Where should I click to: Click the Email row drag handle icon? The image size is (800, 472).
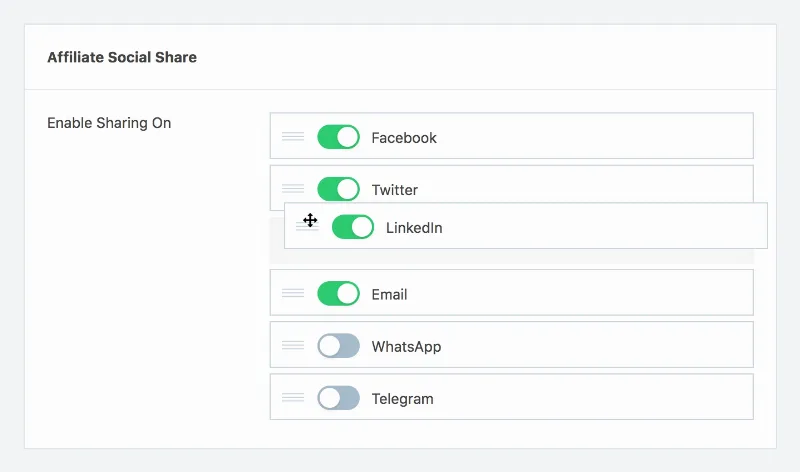tap(293, 293)
